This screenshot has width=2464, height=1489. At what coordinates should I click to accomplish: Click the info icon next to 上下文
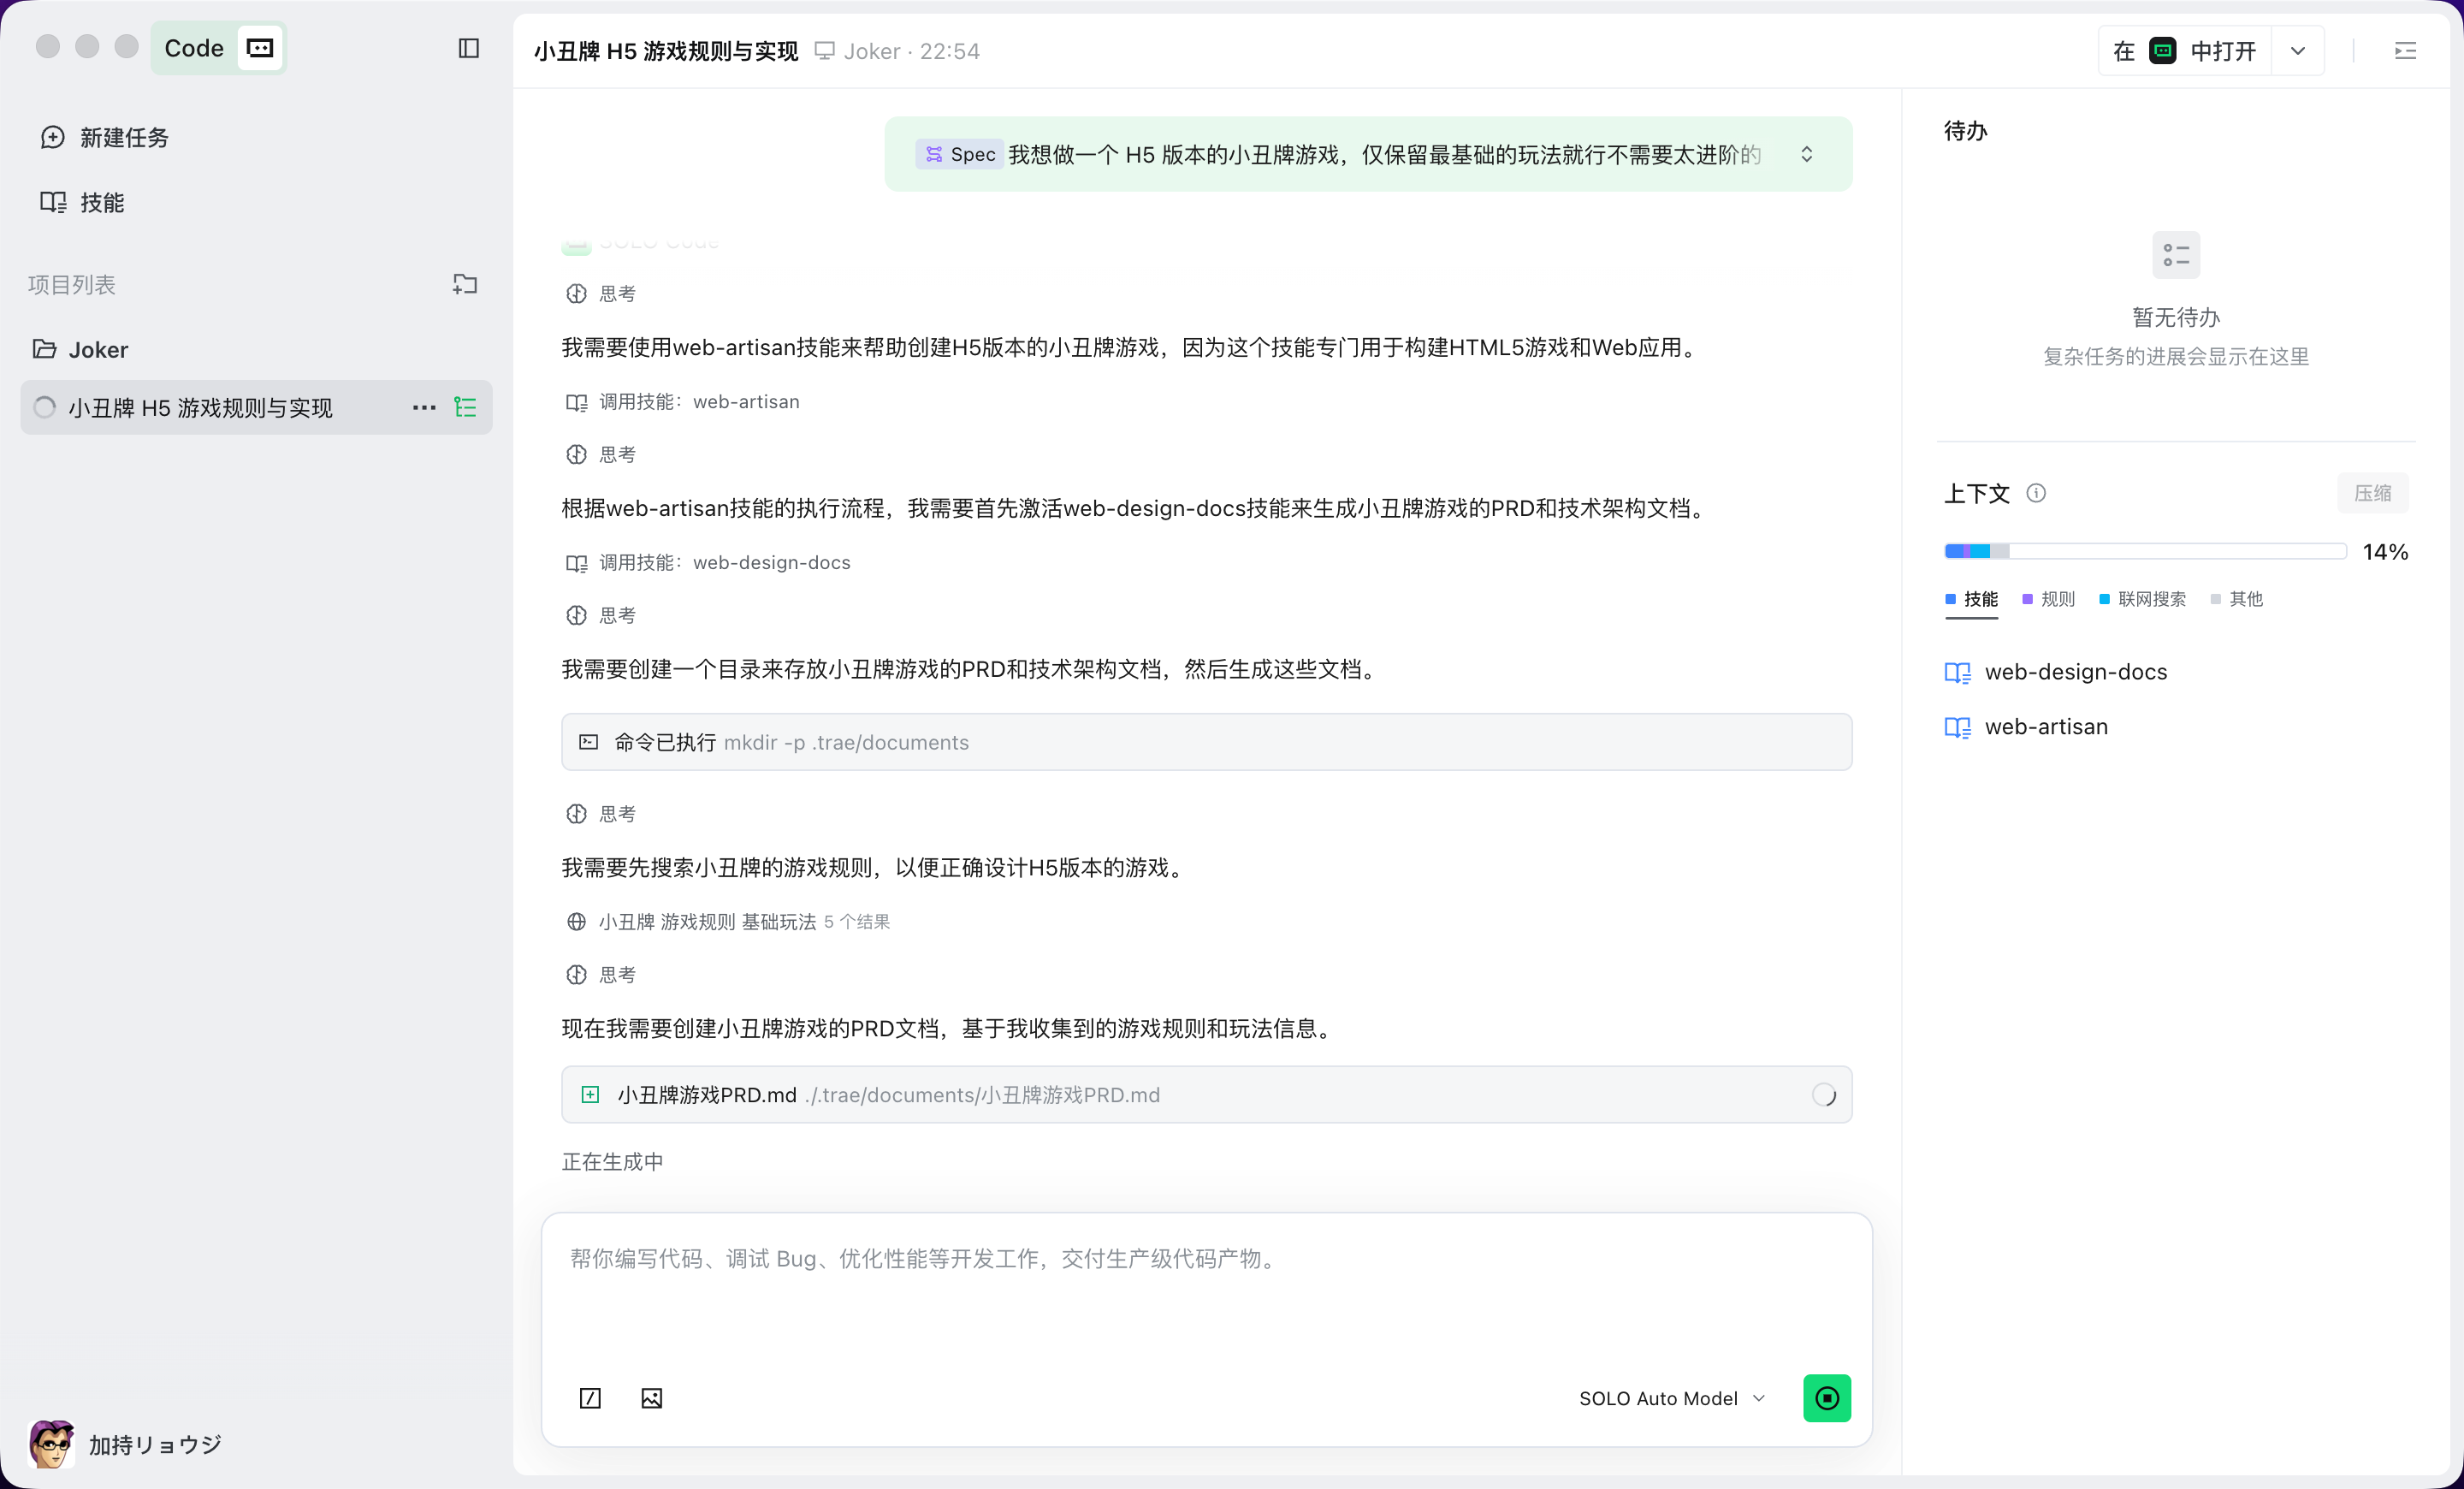(2036, 493)
